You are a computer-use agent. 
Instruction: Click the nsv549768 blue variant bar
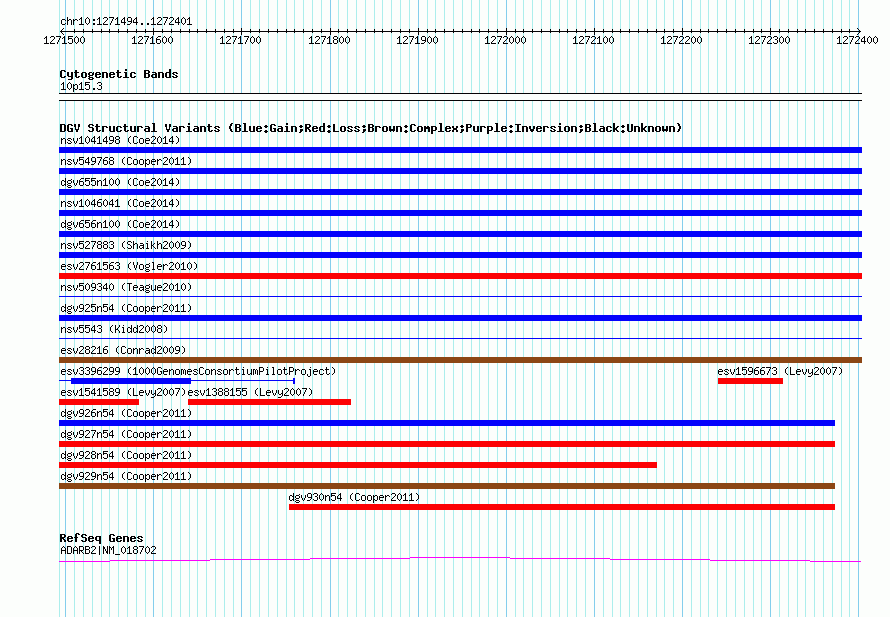(460, 171)
